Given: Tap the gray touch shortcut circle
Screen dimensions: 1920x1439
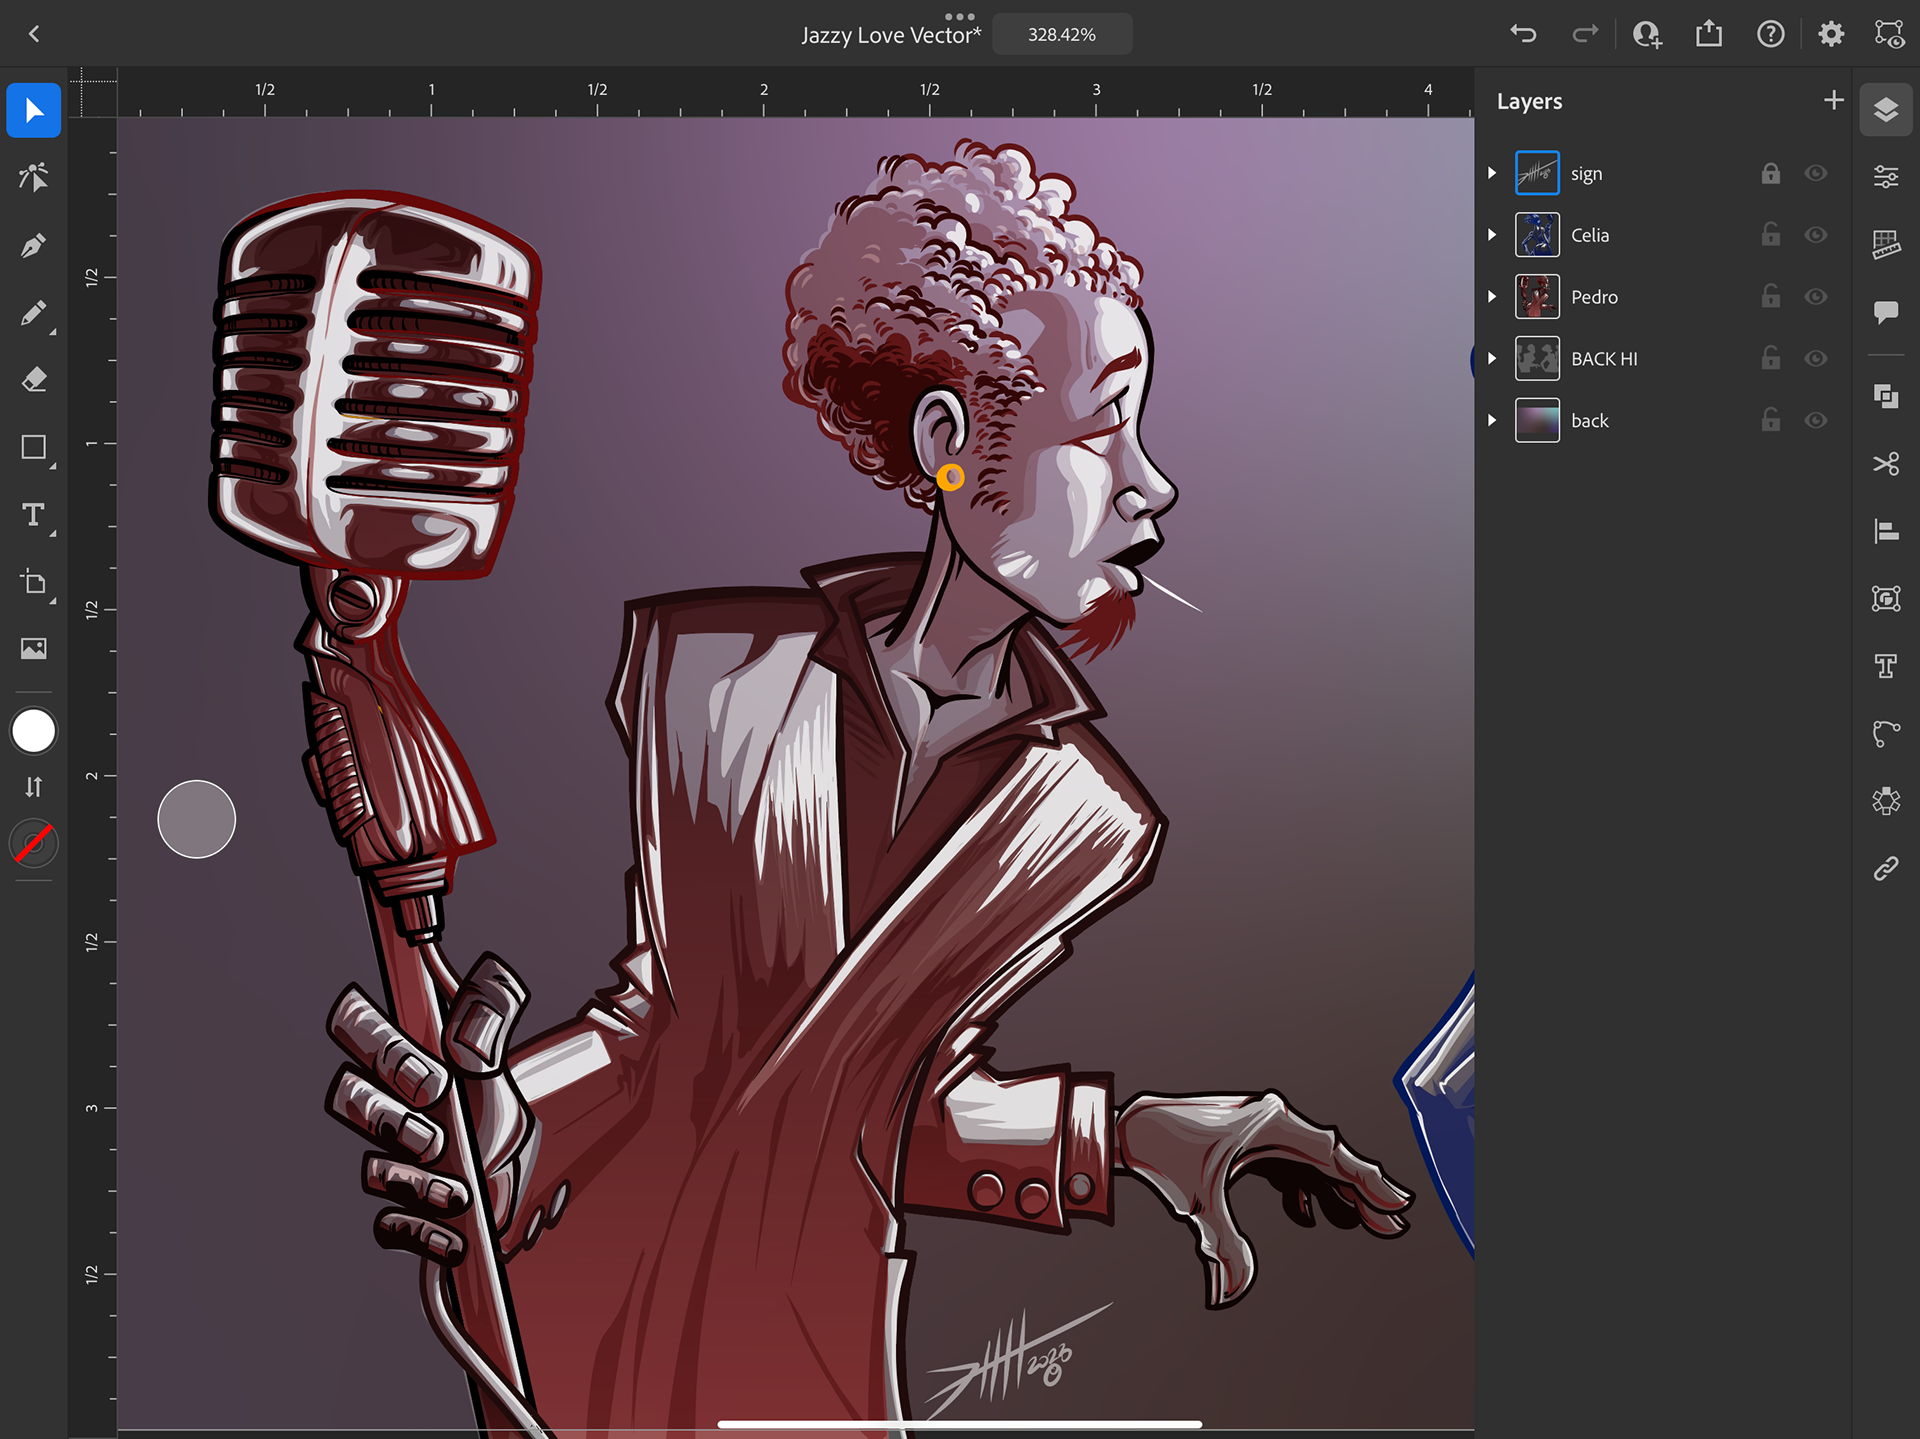Looking at the screenshot, I should click(x=197, y=819).
